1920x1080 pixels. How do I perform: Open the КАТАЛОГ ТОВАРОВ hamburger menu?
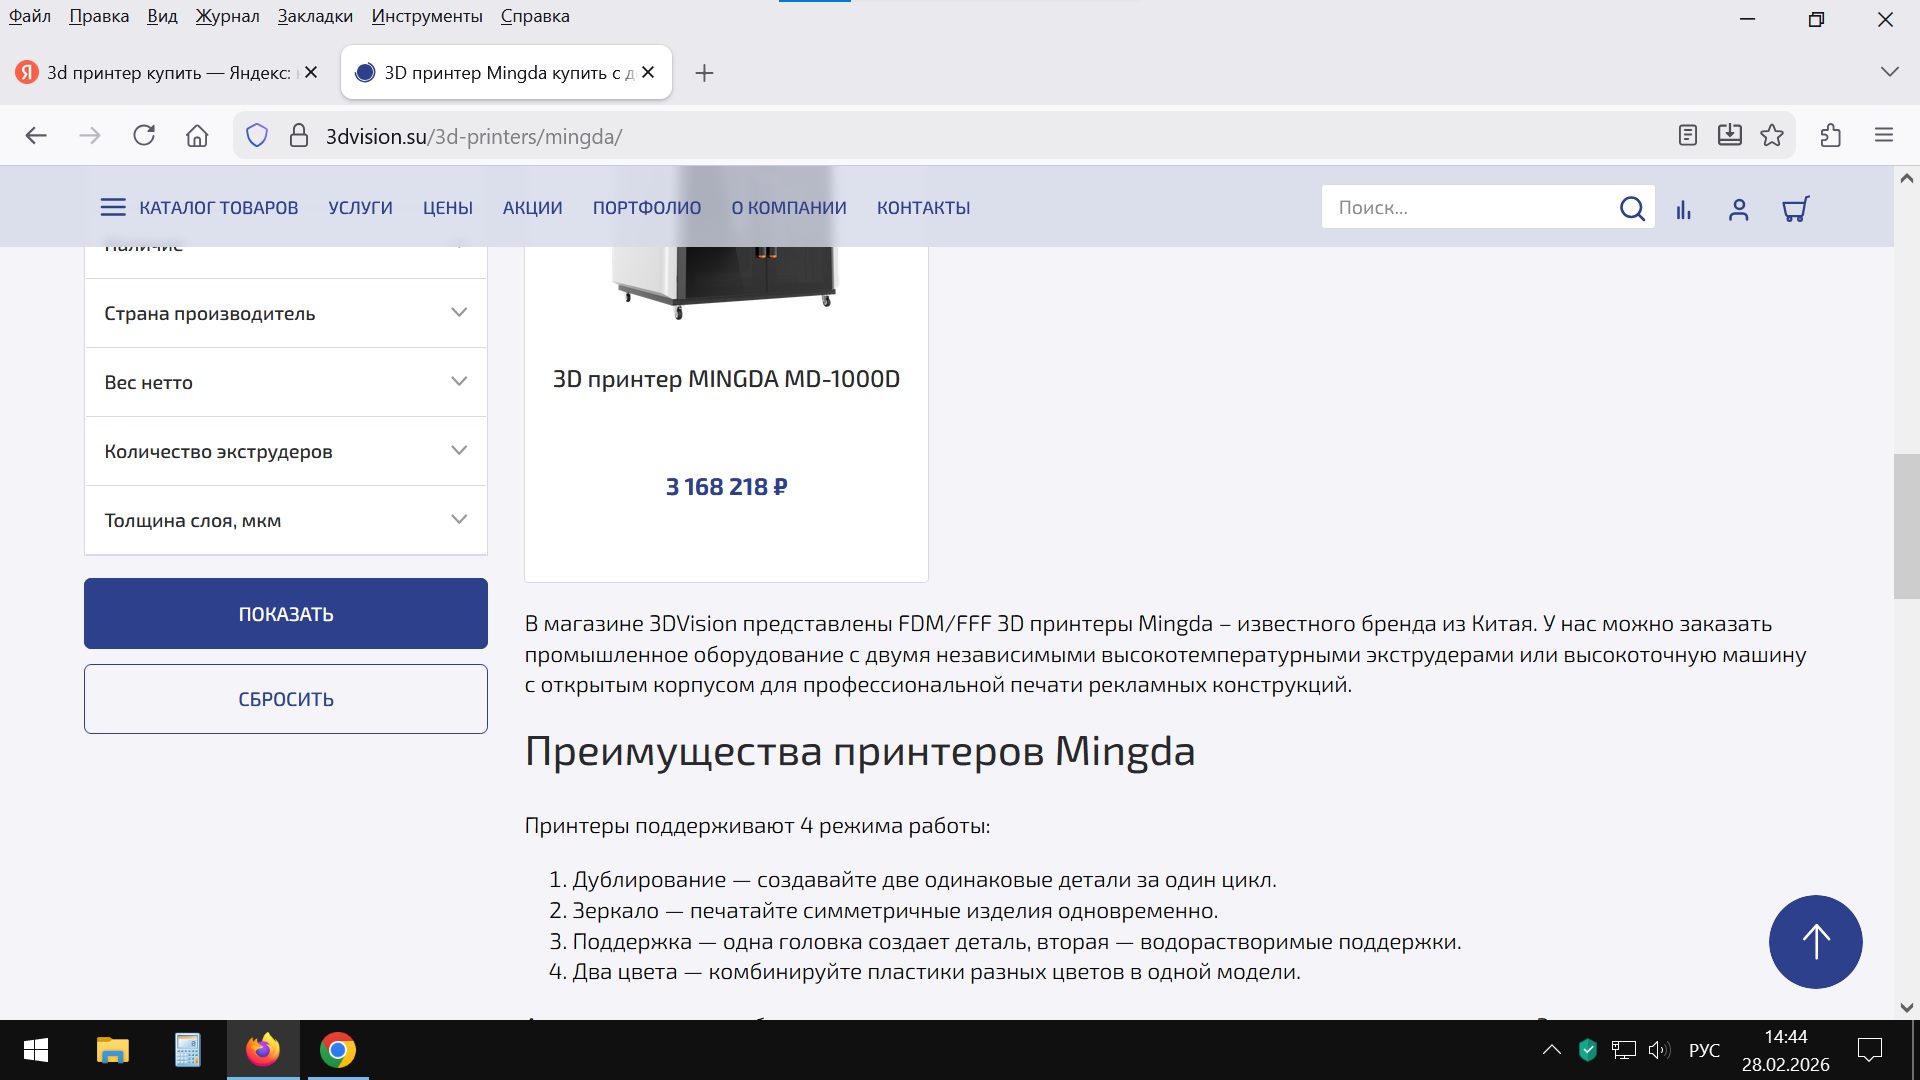(113, 208)
